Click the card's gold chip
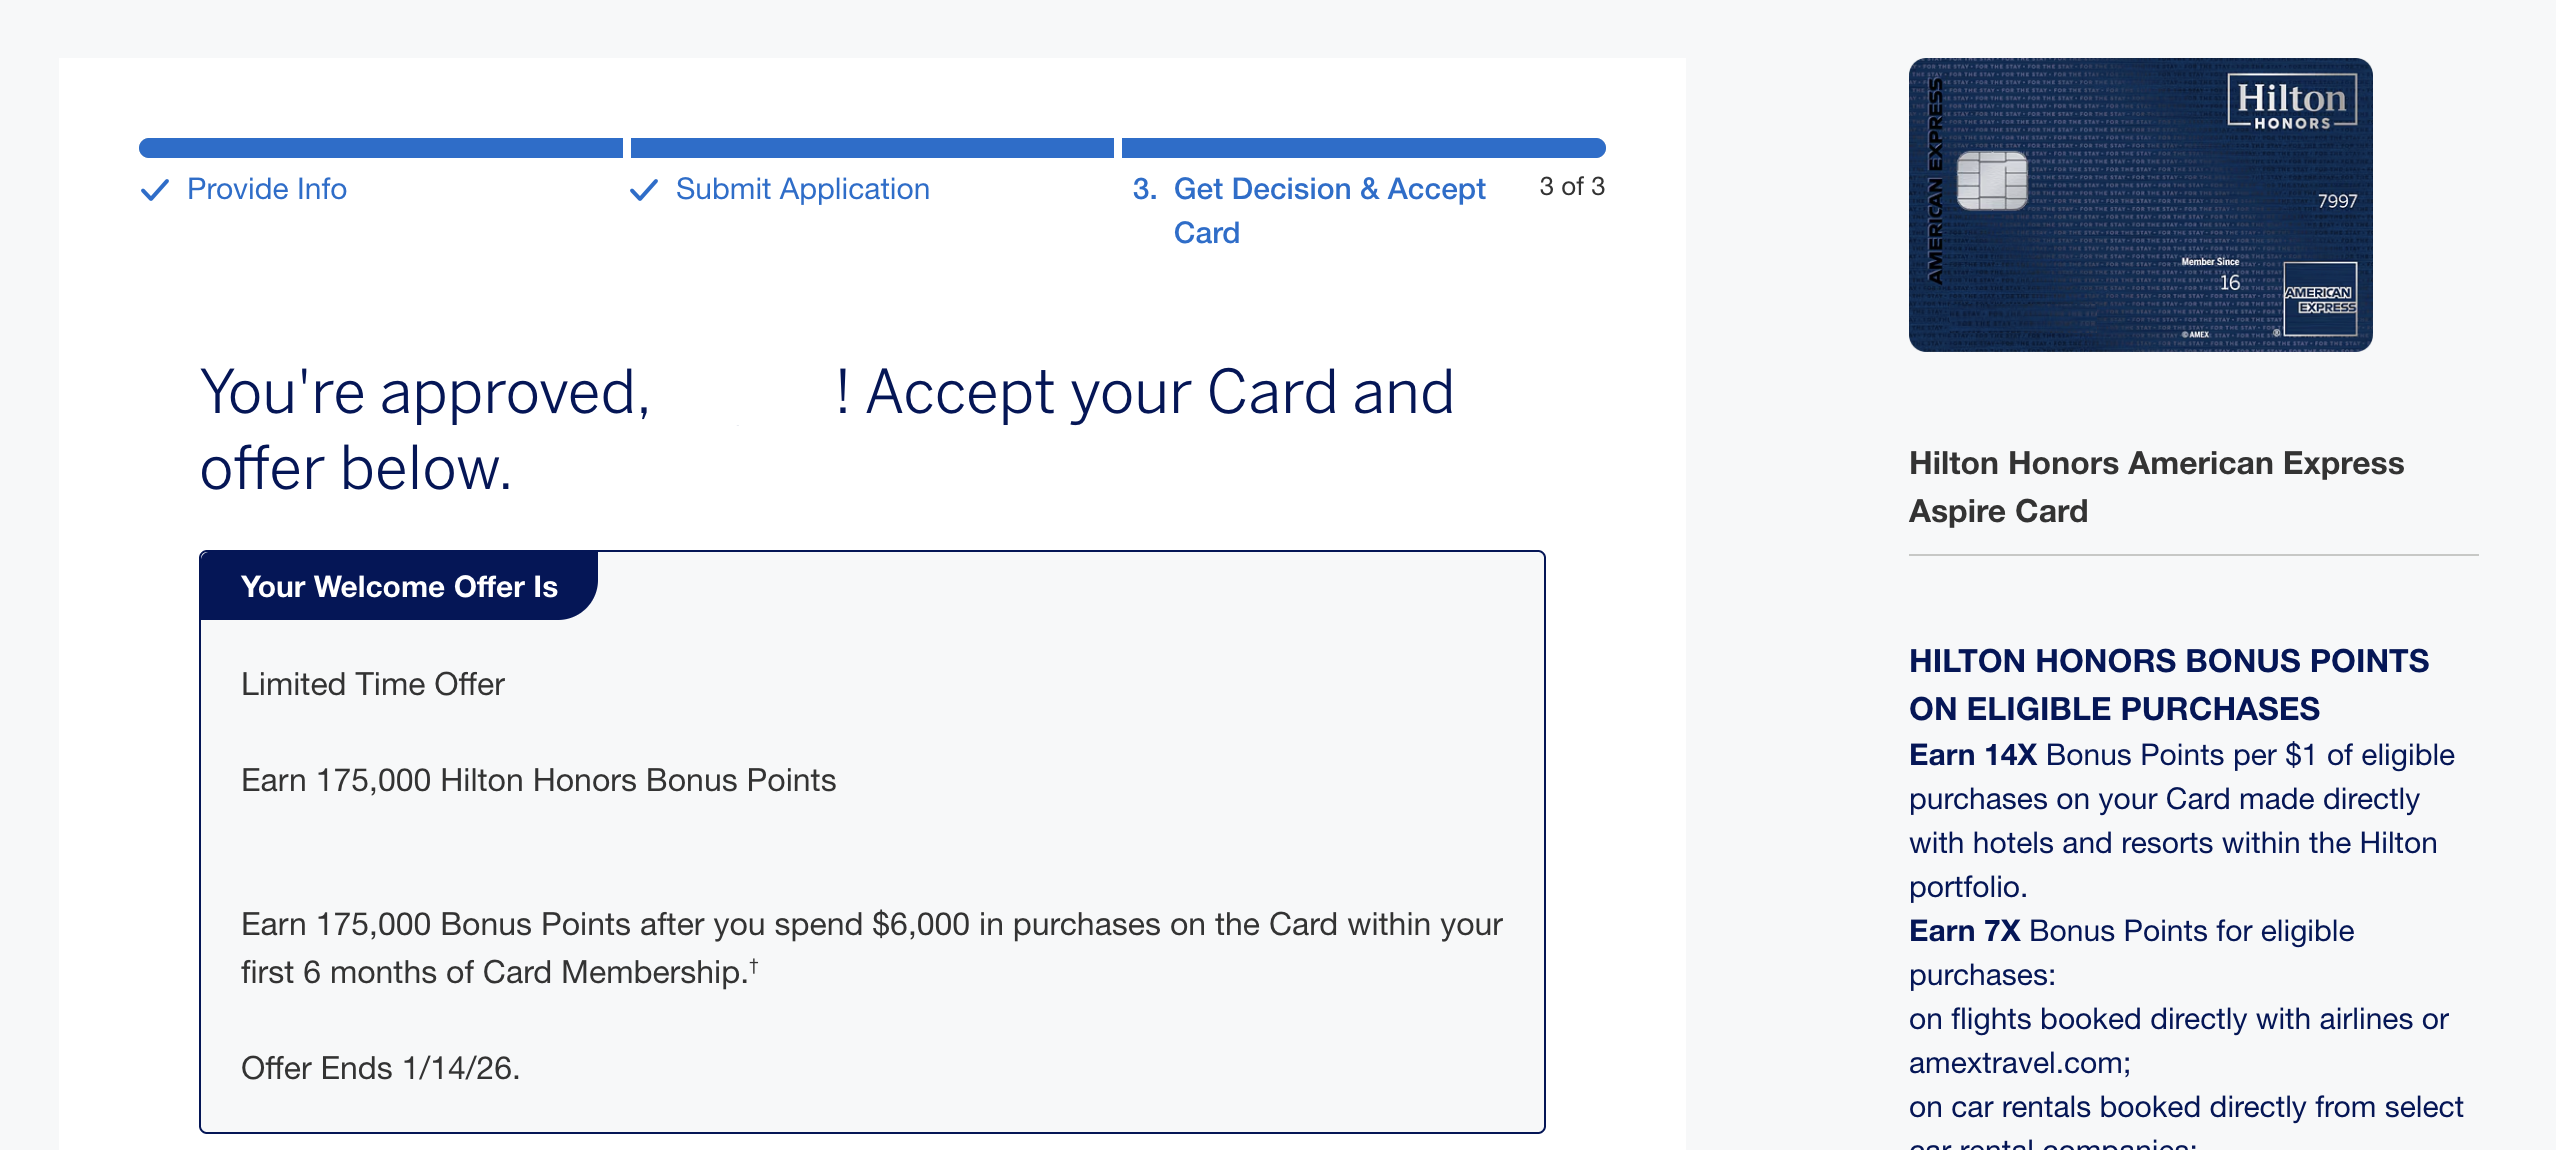 coord(1991,180)
